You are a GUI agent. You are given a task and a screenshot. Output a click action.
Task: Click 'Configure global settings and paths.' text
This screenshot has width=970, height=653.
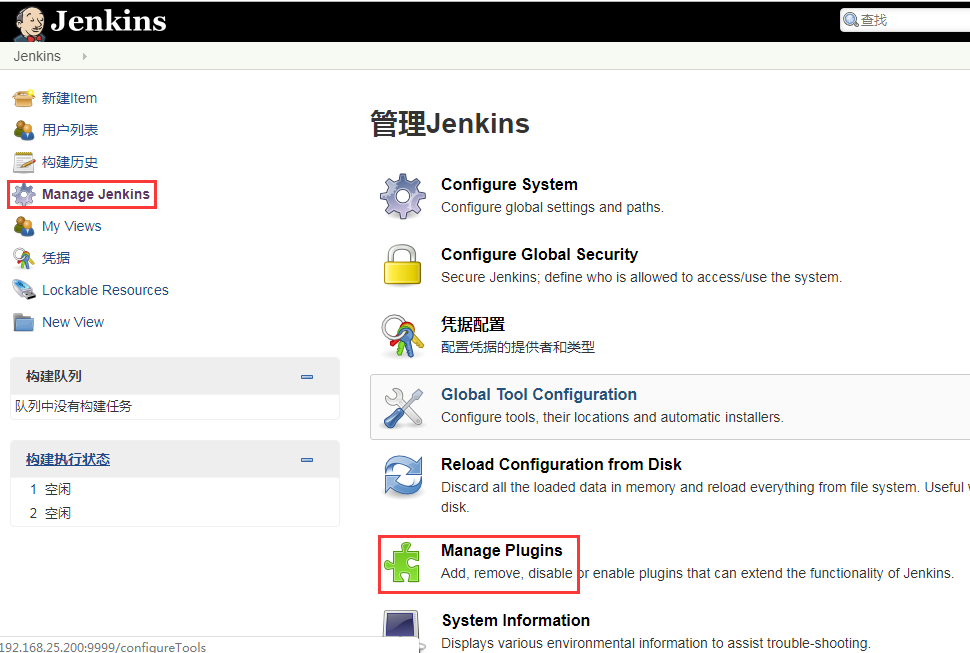[552, 207]
